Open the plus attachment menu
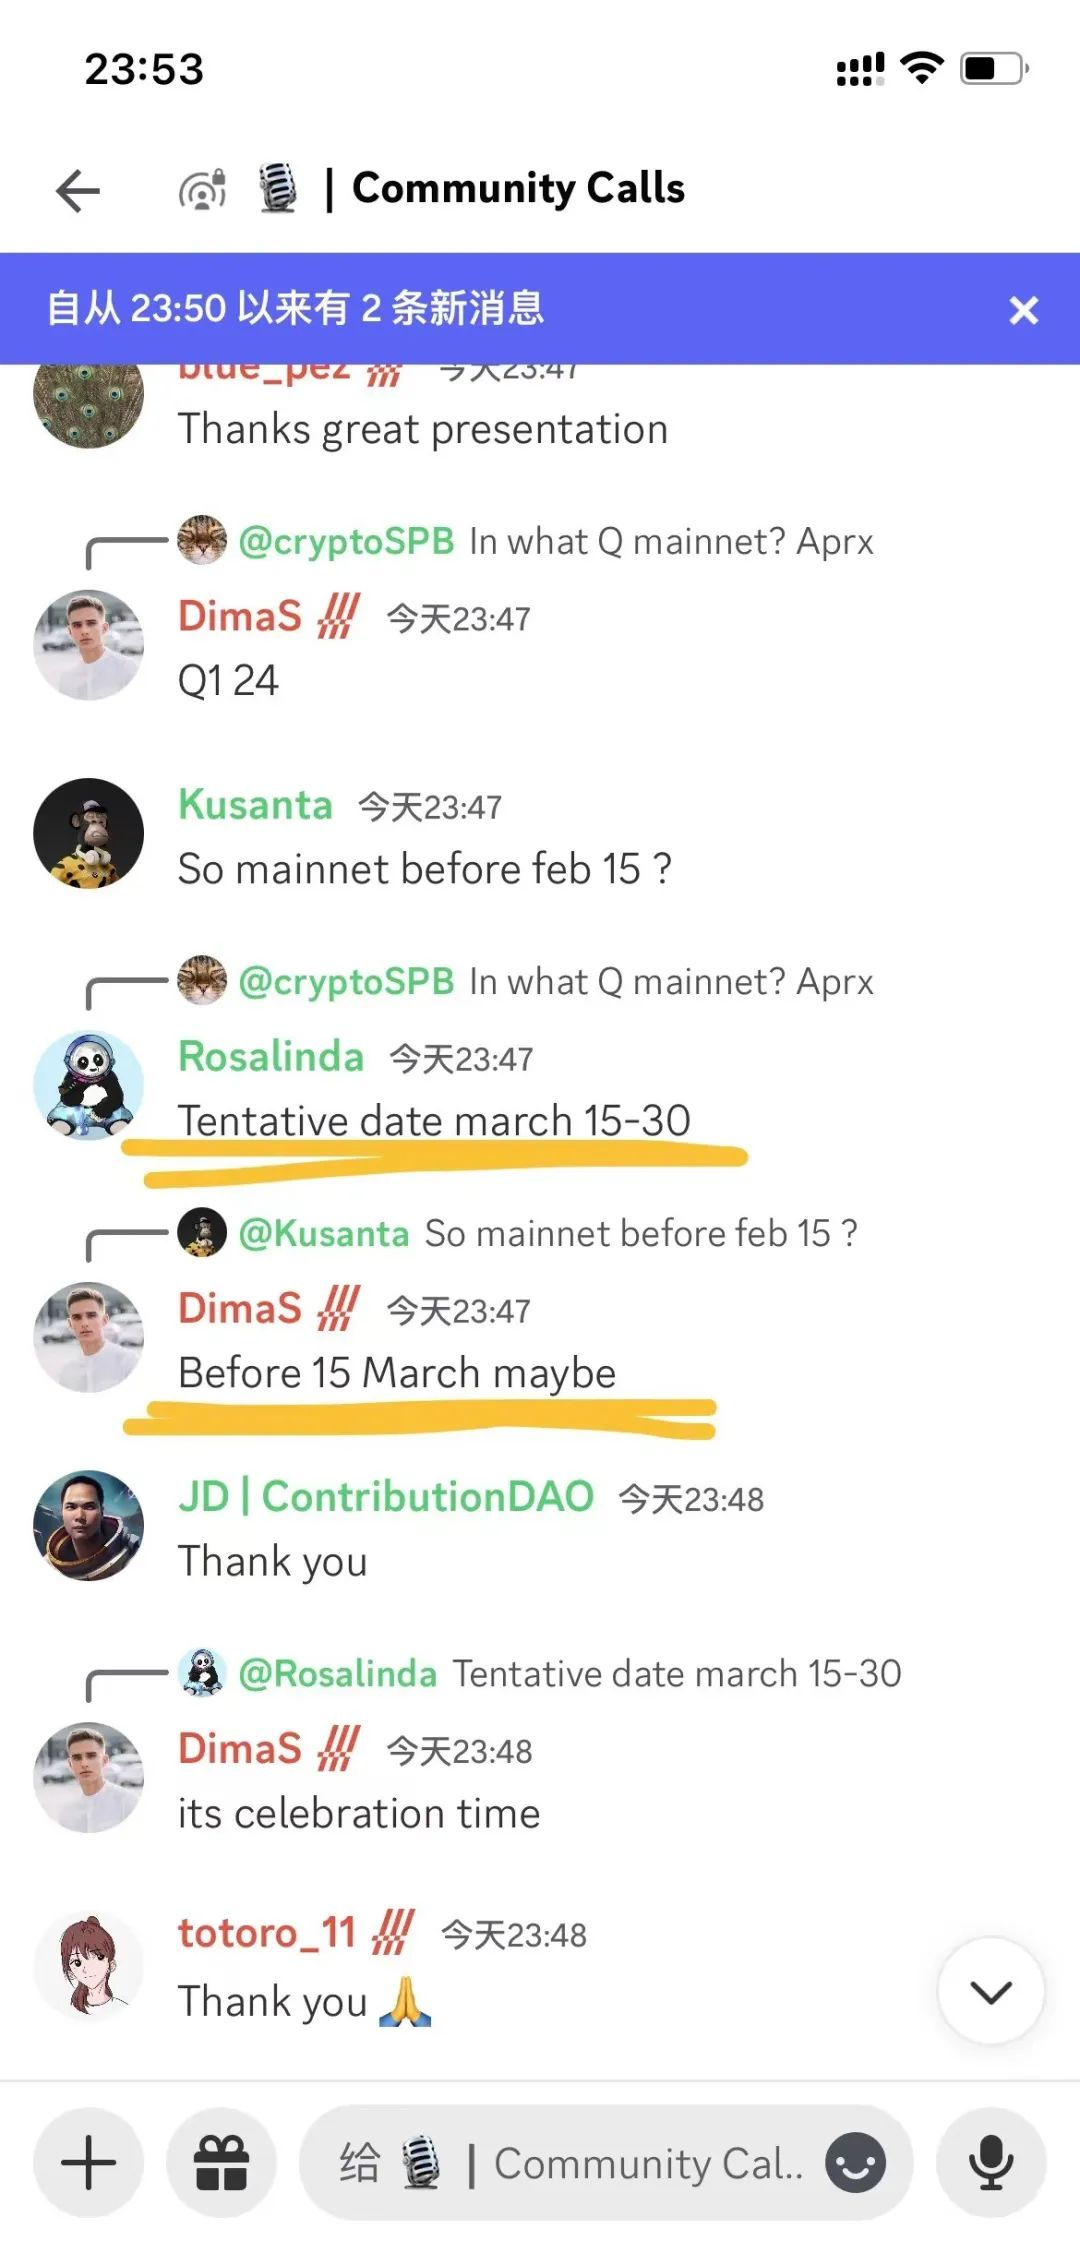 pyautogui.click(x=89, y=2163)
